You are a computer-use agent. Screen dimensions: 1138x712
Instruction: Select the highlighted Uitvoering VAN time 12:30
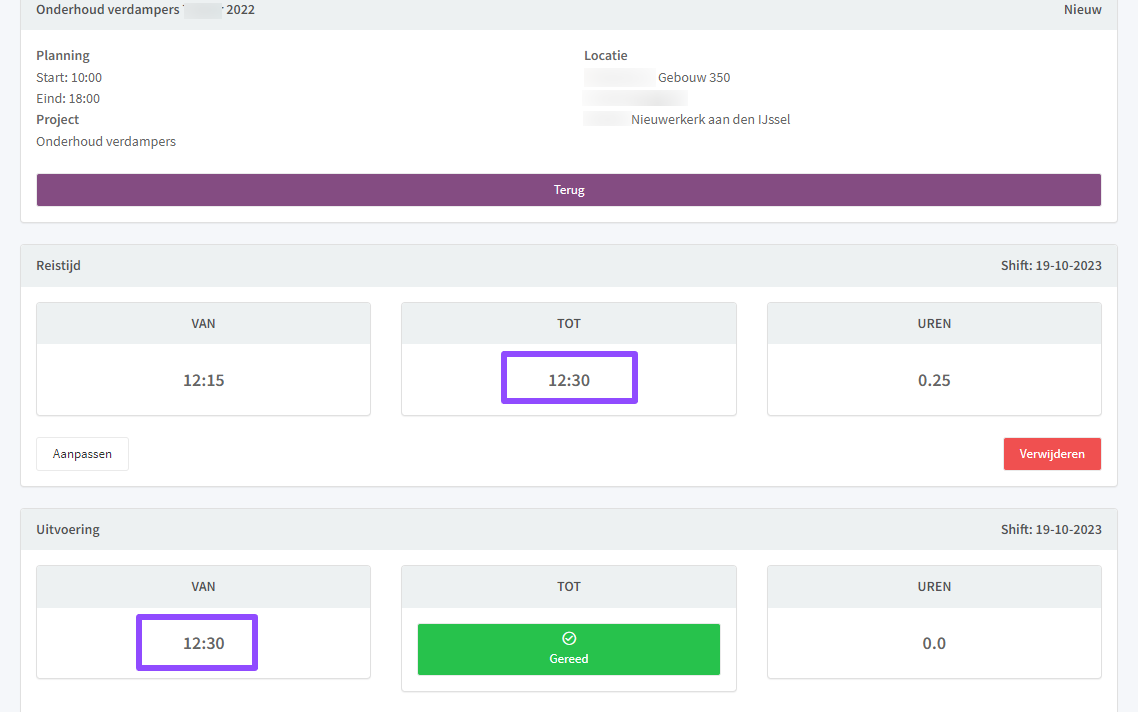tap(203, 643)
